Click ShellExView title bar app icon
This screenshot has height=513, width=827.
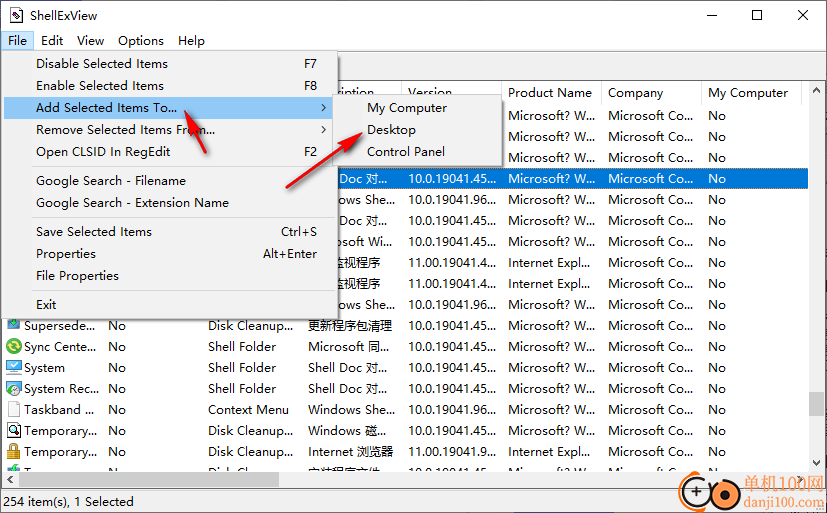[16, 15]
